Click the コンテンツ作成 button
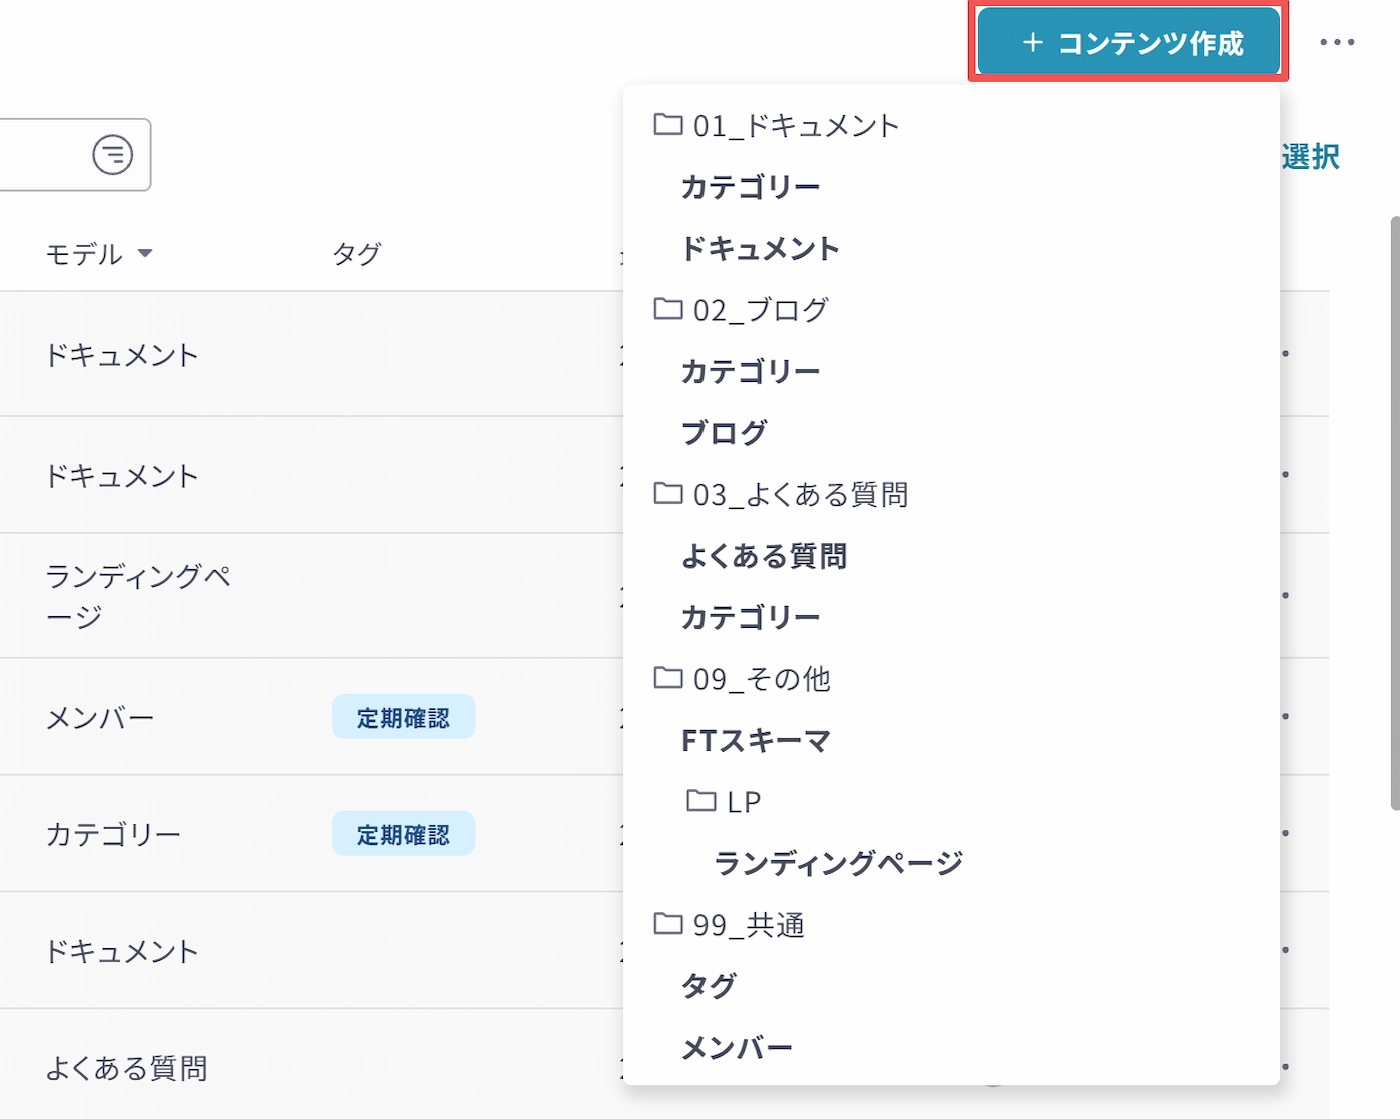Viewport: 1400px width, 1119px height. [1128, 42]
